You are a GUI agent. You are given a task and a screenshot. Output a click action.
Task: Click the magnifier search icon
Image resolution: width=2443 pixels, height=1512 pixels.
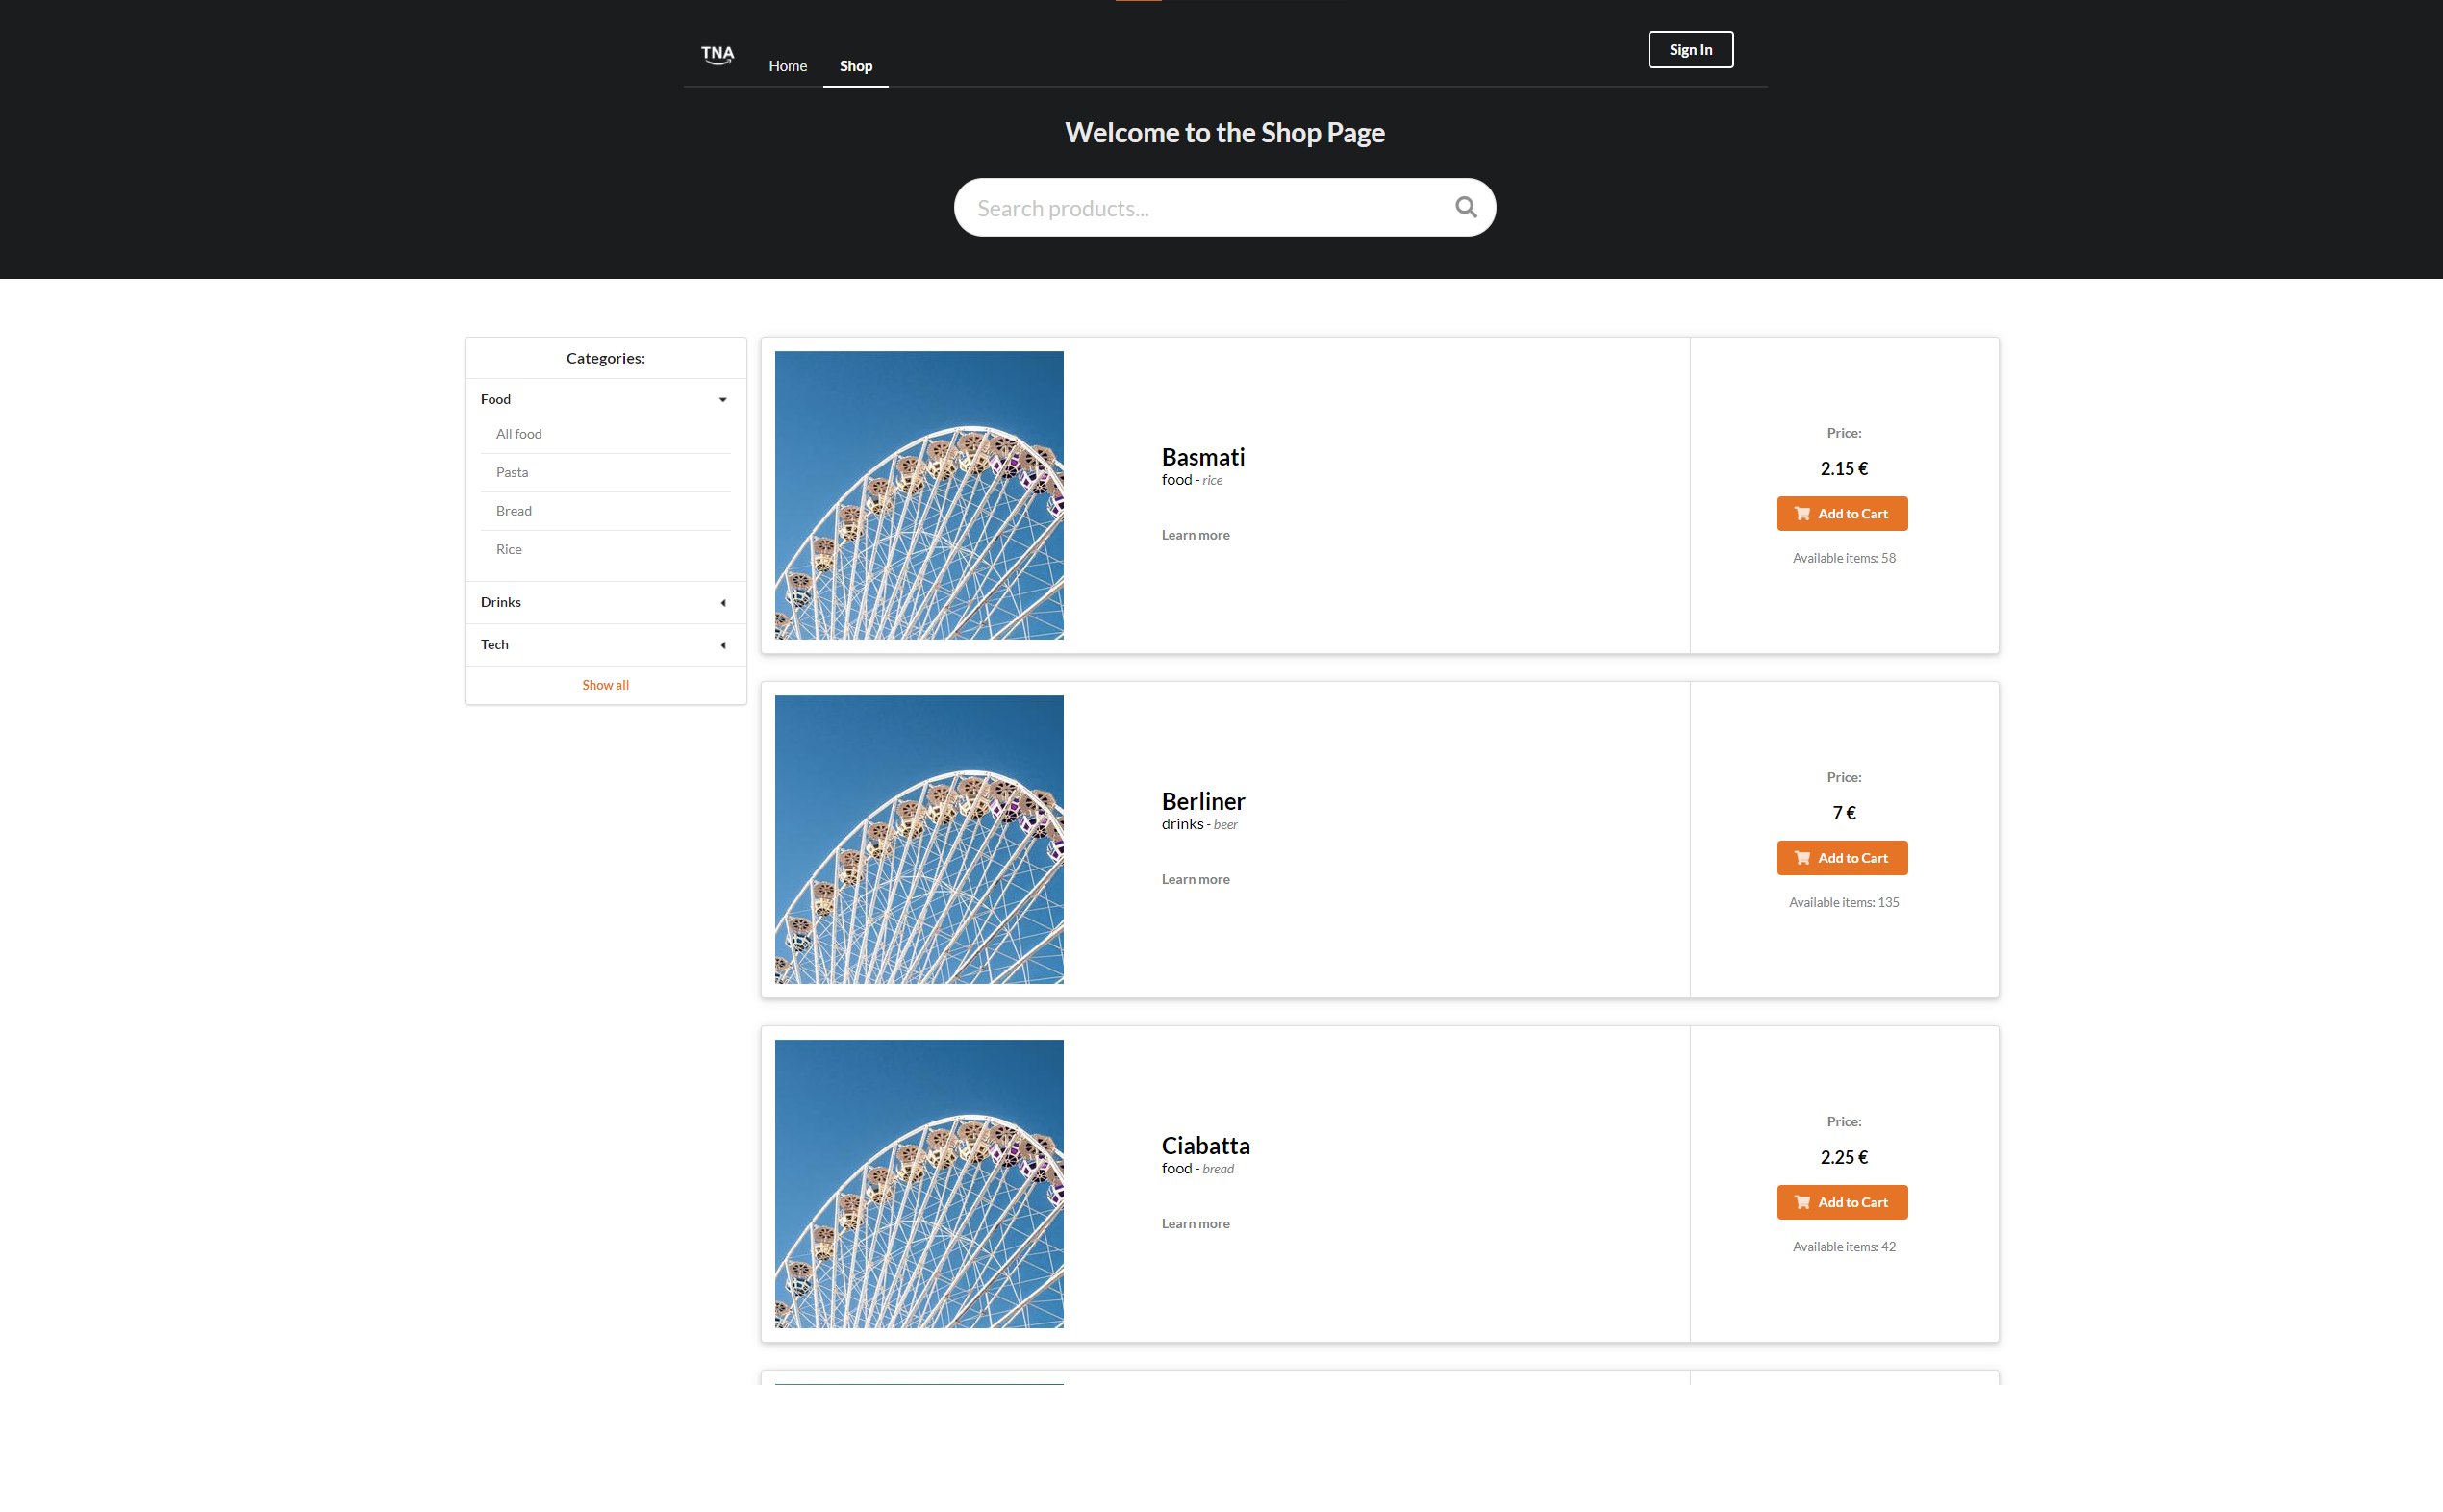(x=1465, y=207)
